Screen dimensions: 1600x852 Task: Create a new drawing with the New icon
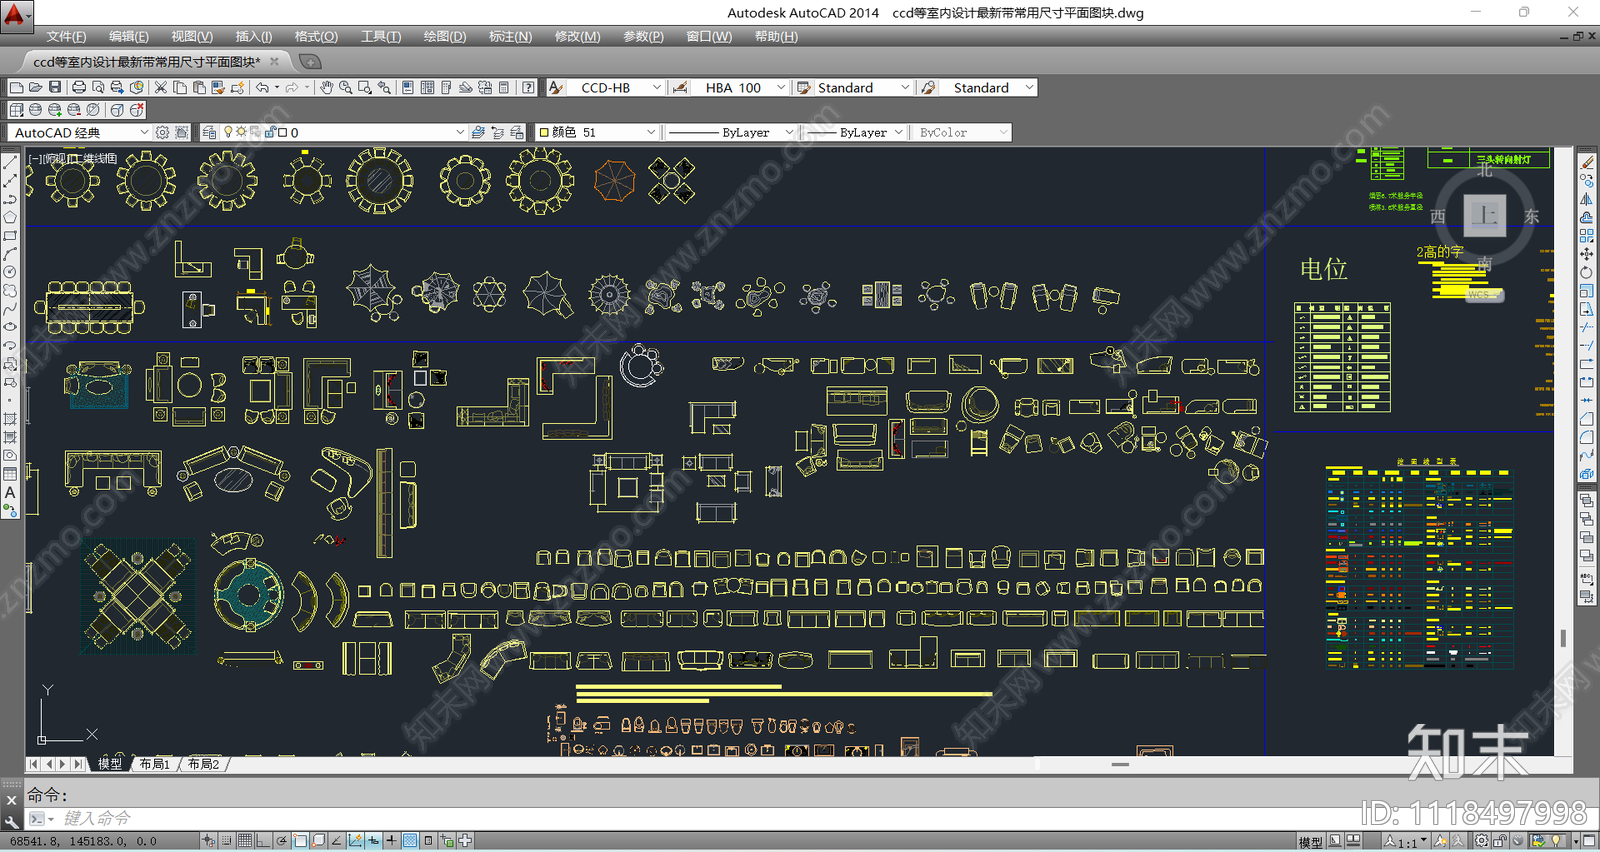click(16, 88)
